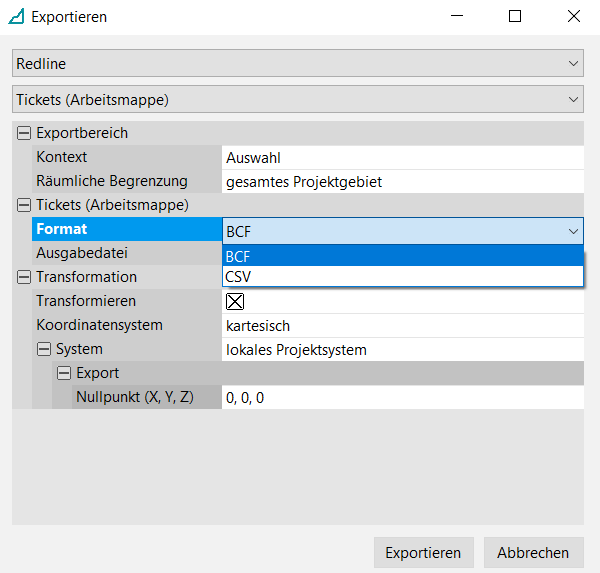Toggle the Transformieren checkbox
This screenshot has height=573, width=600.
point(236,301)
